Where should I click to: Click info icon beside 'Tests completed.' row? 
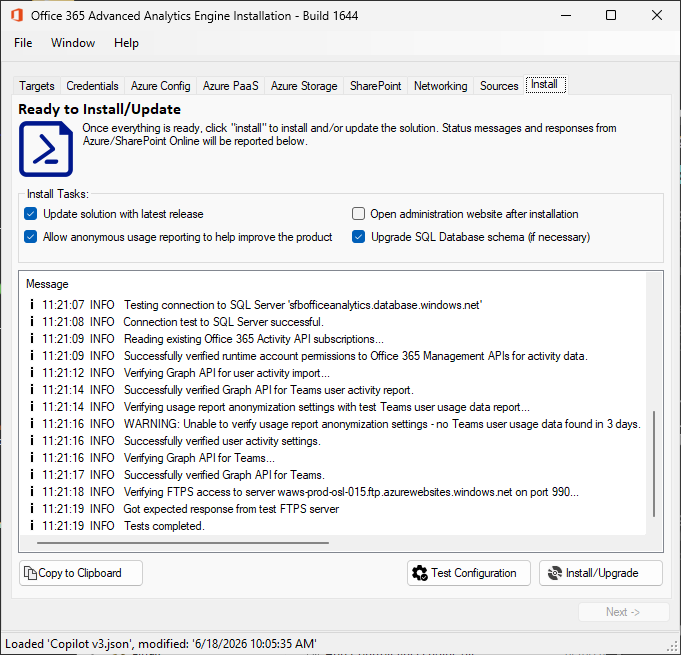(x=32, y=526)
